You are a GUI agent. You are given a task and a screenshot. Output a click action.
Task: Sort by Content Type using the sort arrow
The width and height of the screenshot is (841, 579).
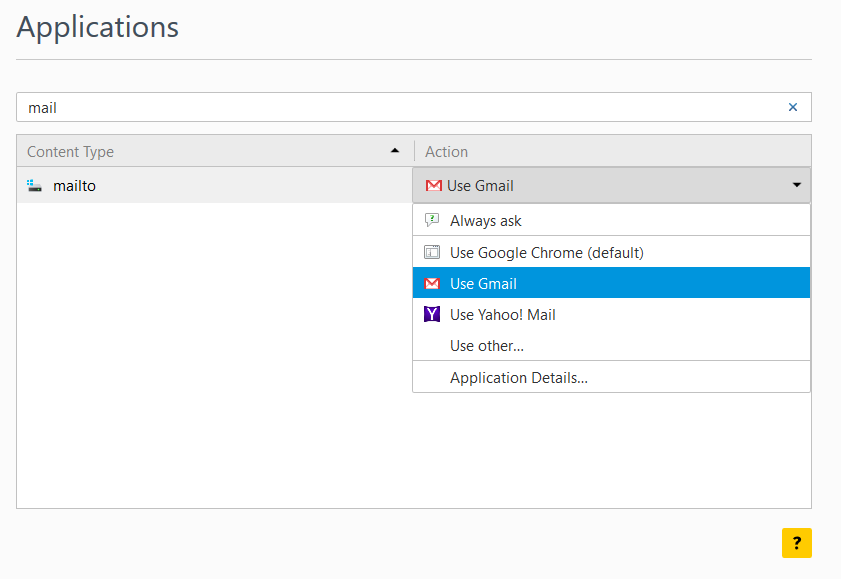tap(395, 151)
